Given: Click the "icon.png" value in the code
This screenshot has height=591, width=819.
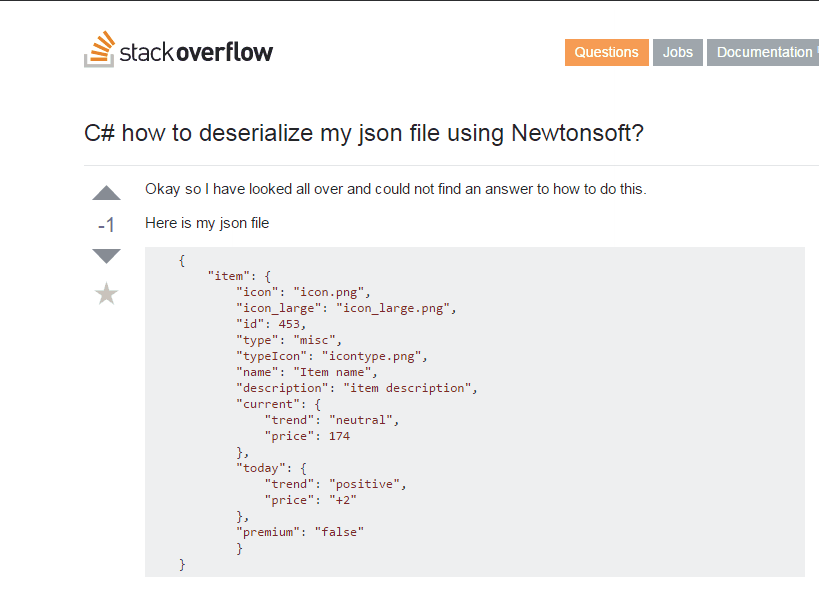Looking at the screenshot, I should pos(332,291).
